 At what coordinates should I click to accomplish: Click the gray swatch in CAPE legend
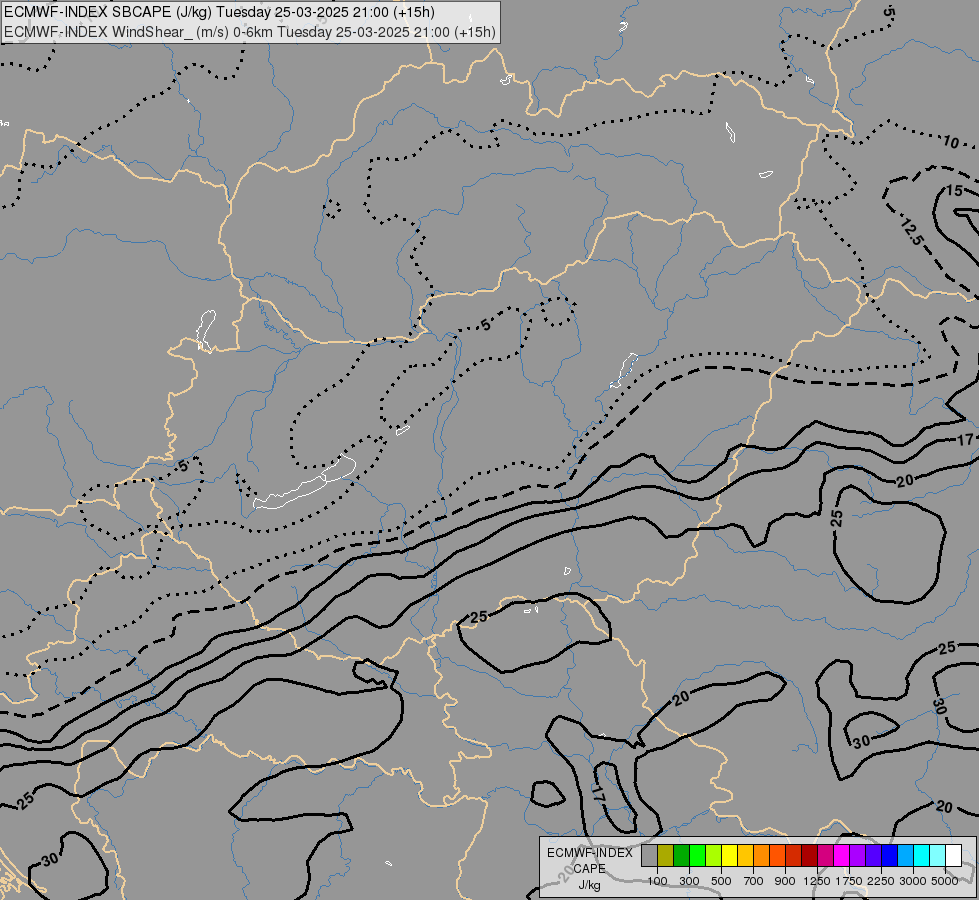(x=649, y=855)
